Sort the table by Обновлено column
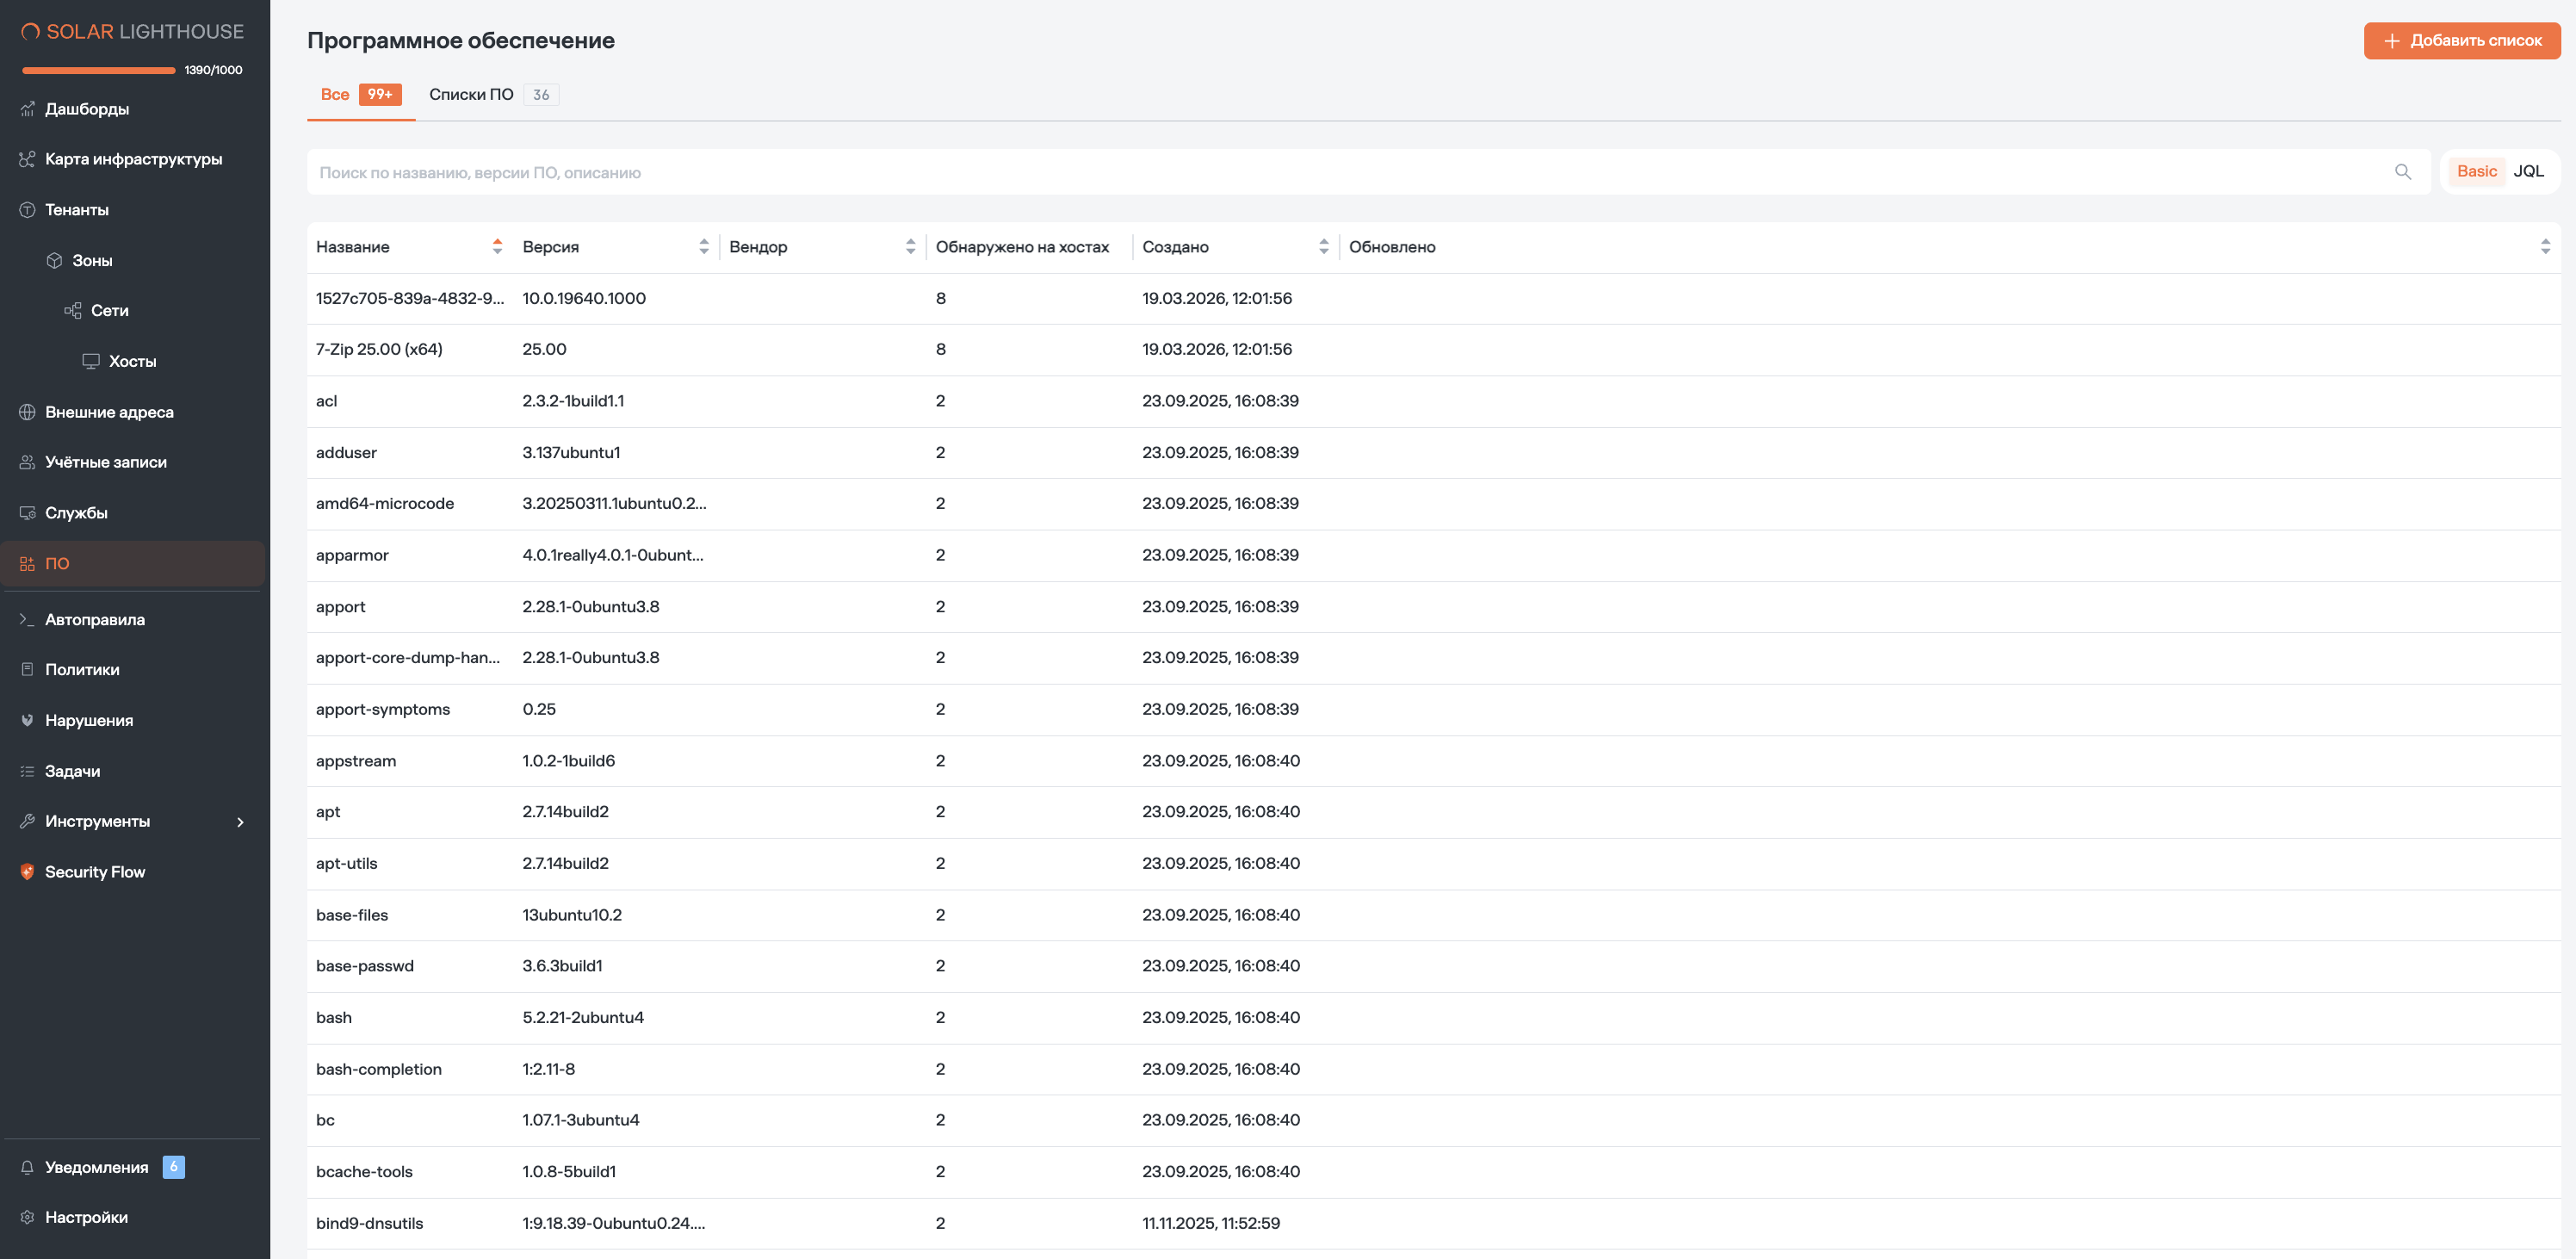The image size is (2576, 1259). [x=2545, y=247]
